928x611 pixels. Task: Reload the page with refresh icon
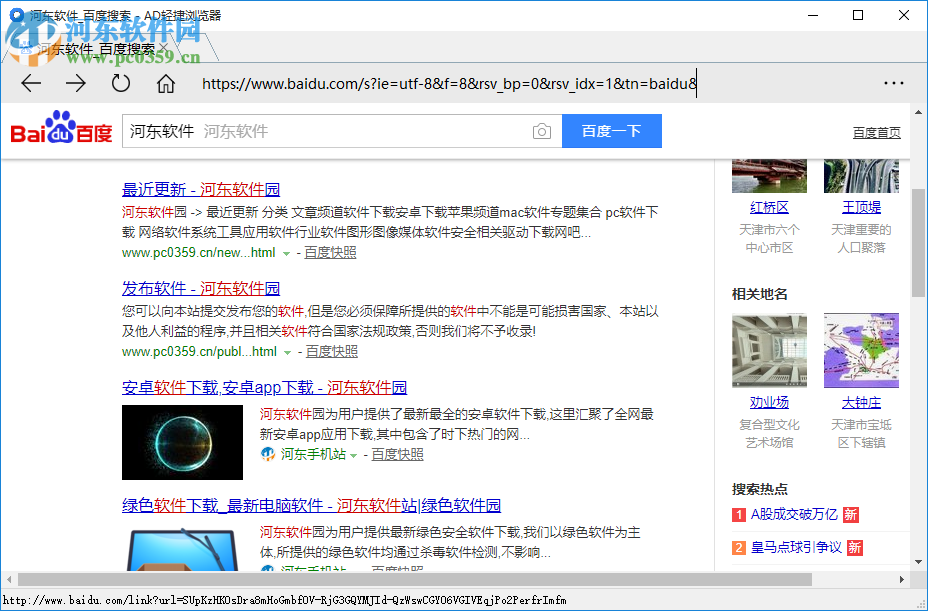point(121,83)
